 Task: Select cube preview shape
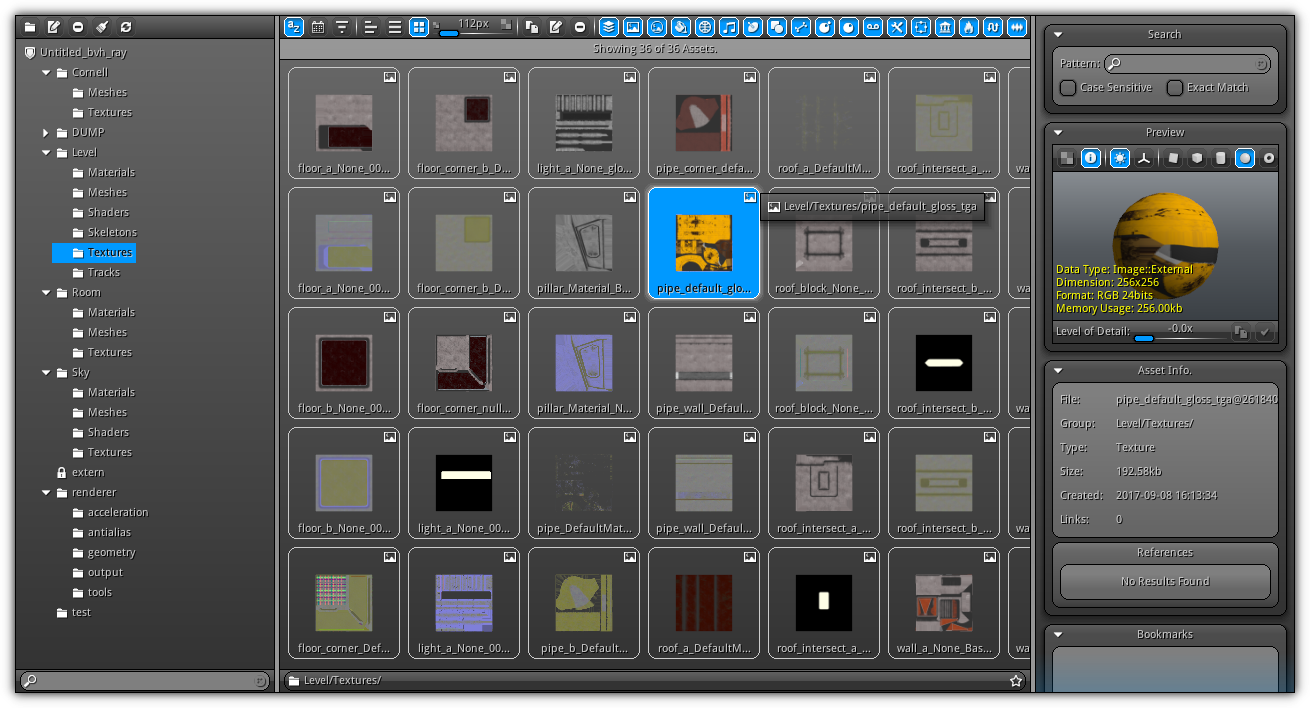[x=1197, y=158]
